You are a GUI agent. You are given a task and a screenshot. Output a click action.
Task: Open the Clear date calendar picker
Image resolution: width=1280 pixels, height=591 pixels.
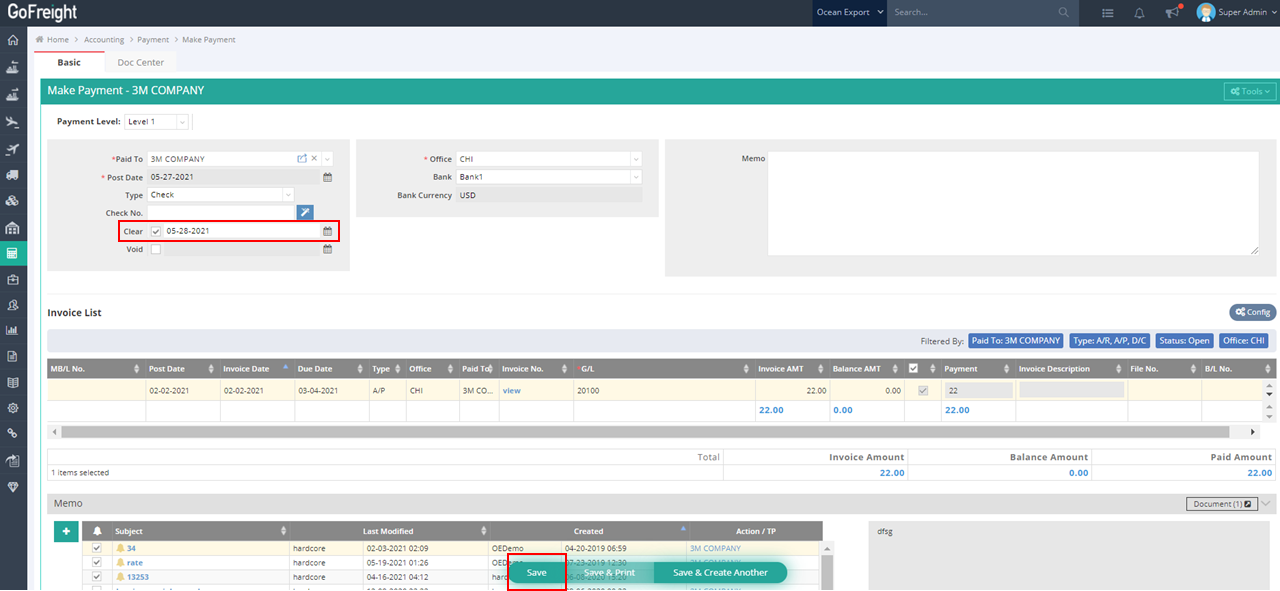click(327, 231)
